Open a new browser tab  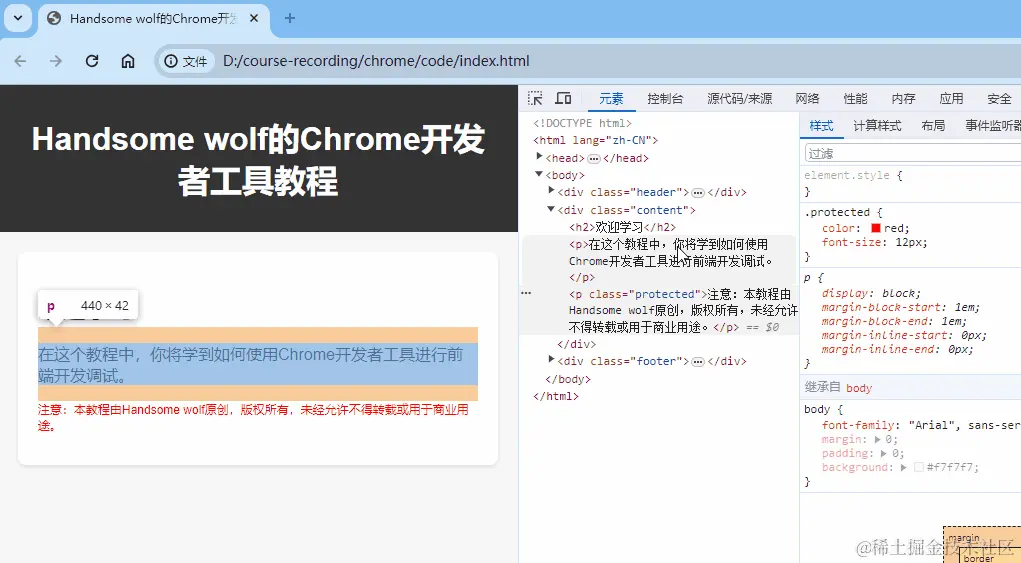click(x=290, y=18)
